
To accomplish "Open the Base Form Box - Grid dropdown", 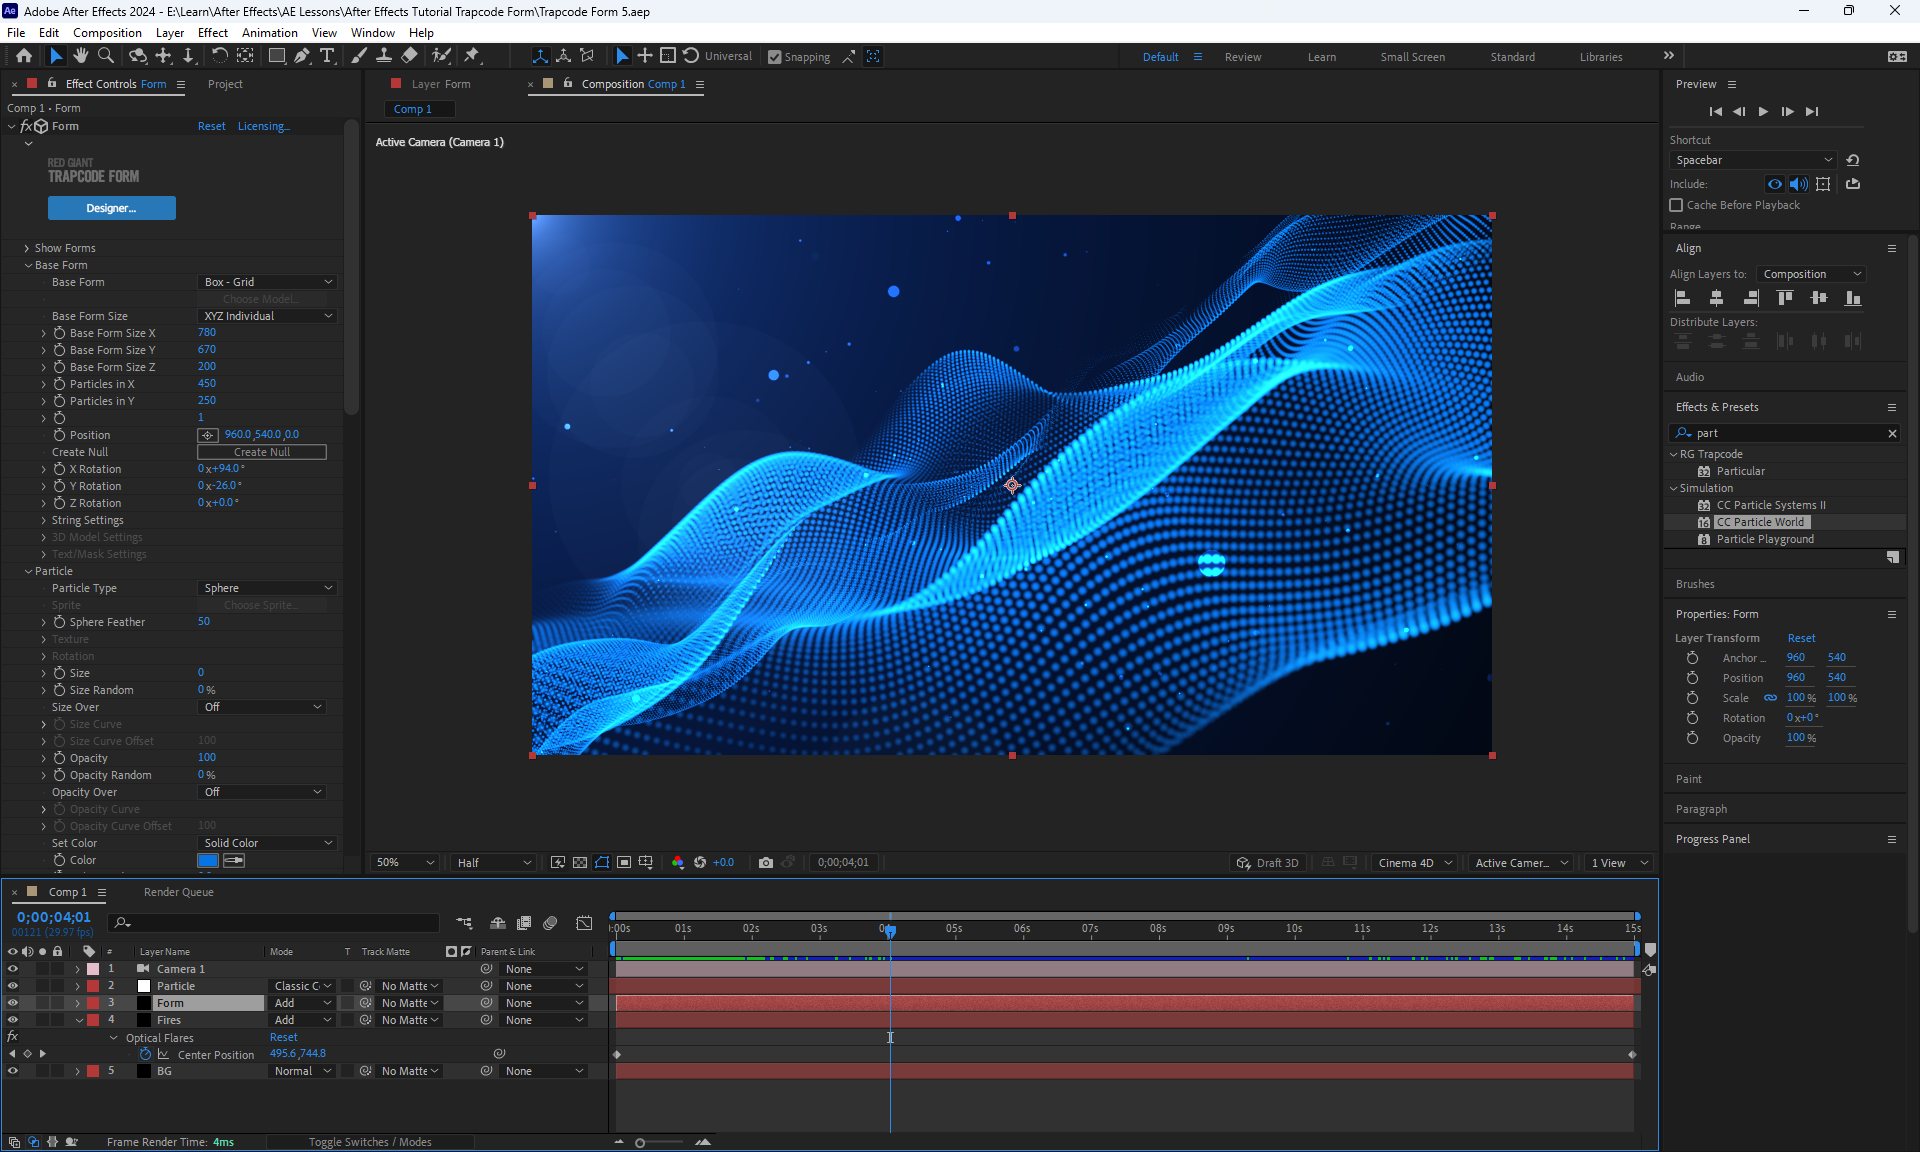I will tap(267, 282).
